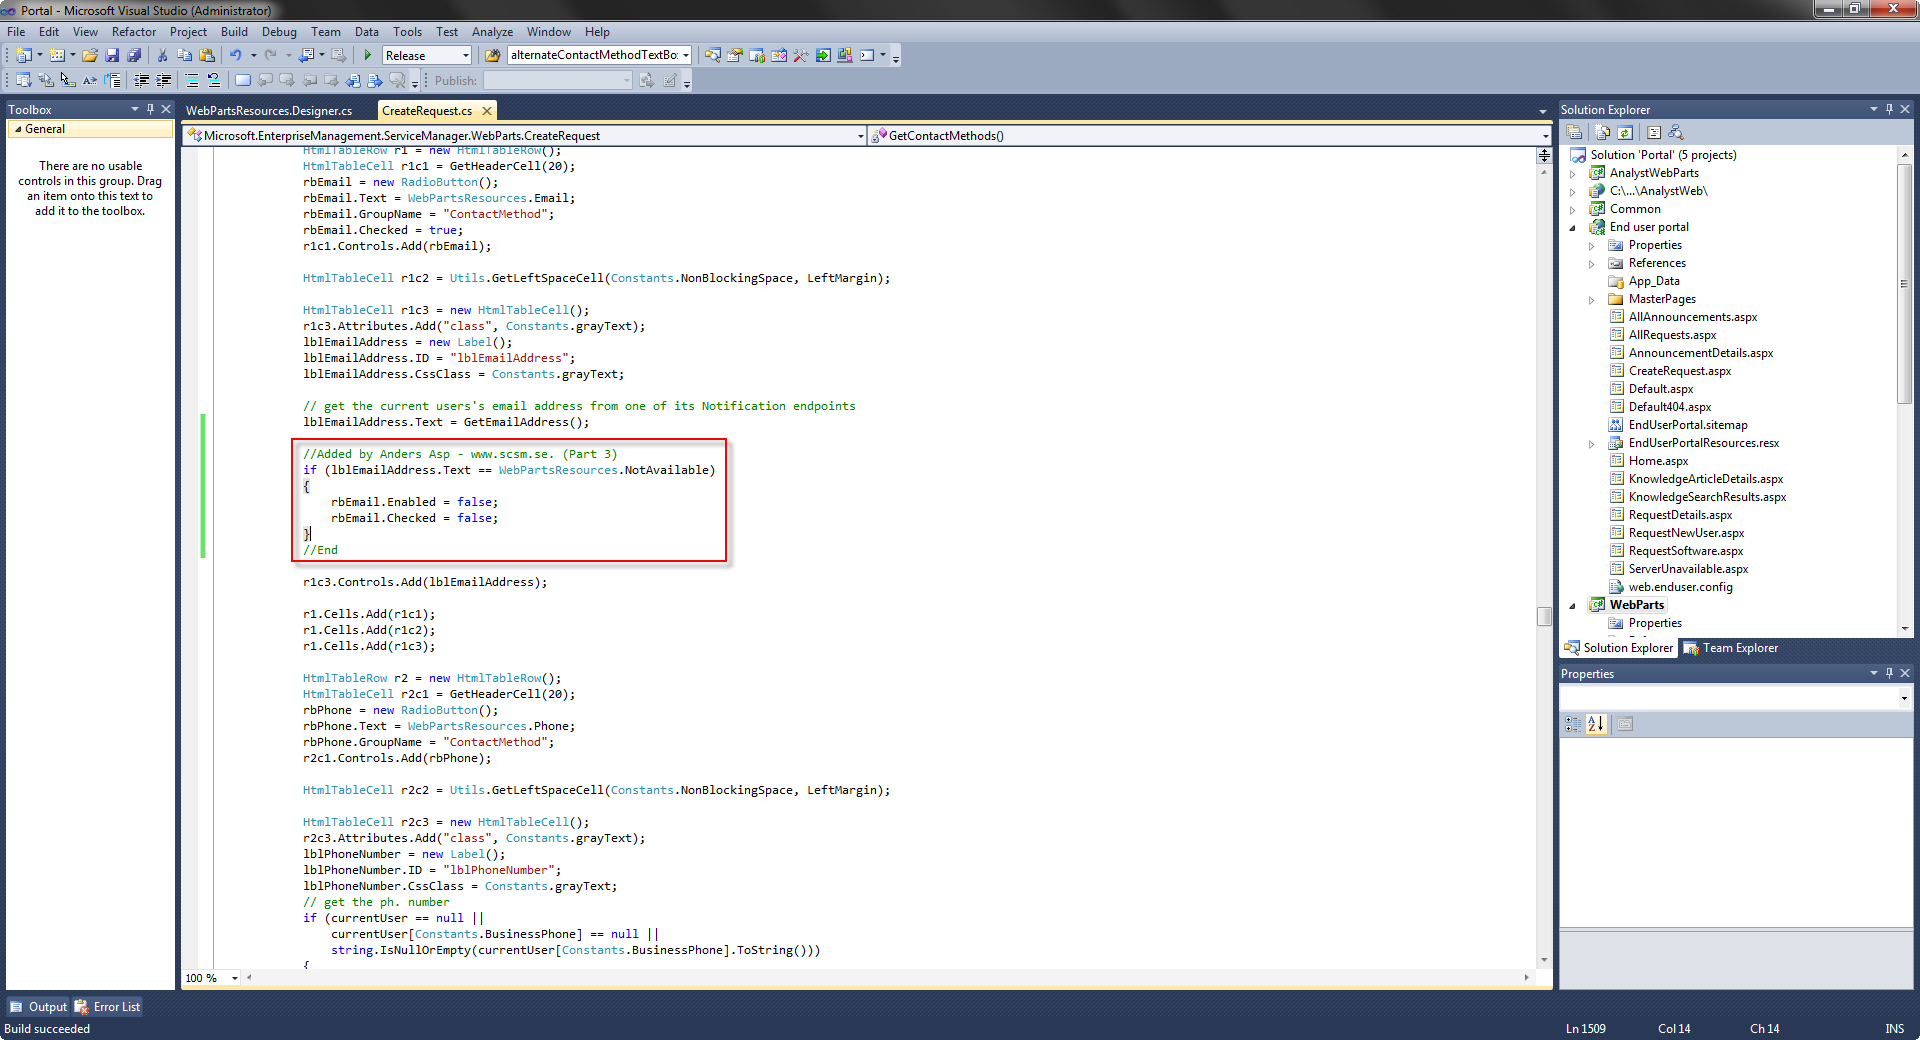Click the Undo arrow icon
1920x1040 pixels.
tap(236, 55)
